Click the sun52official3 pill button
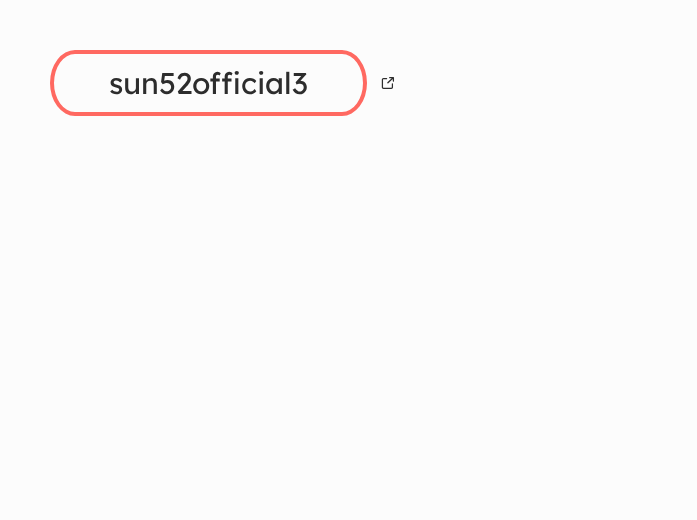Image resolution: width=697 pixels, height=520 pixels. click(x=208, y=84)
